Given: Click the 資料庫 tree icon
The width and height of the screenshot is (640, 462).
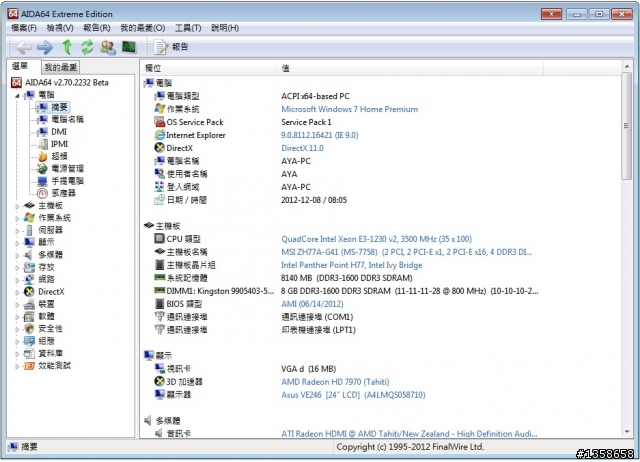Looking at the screenshot, I should point(29,353).
